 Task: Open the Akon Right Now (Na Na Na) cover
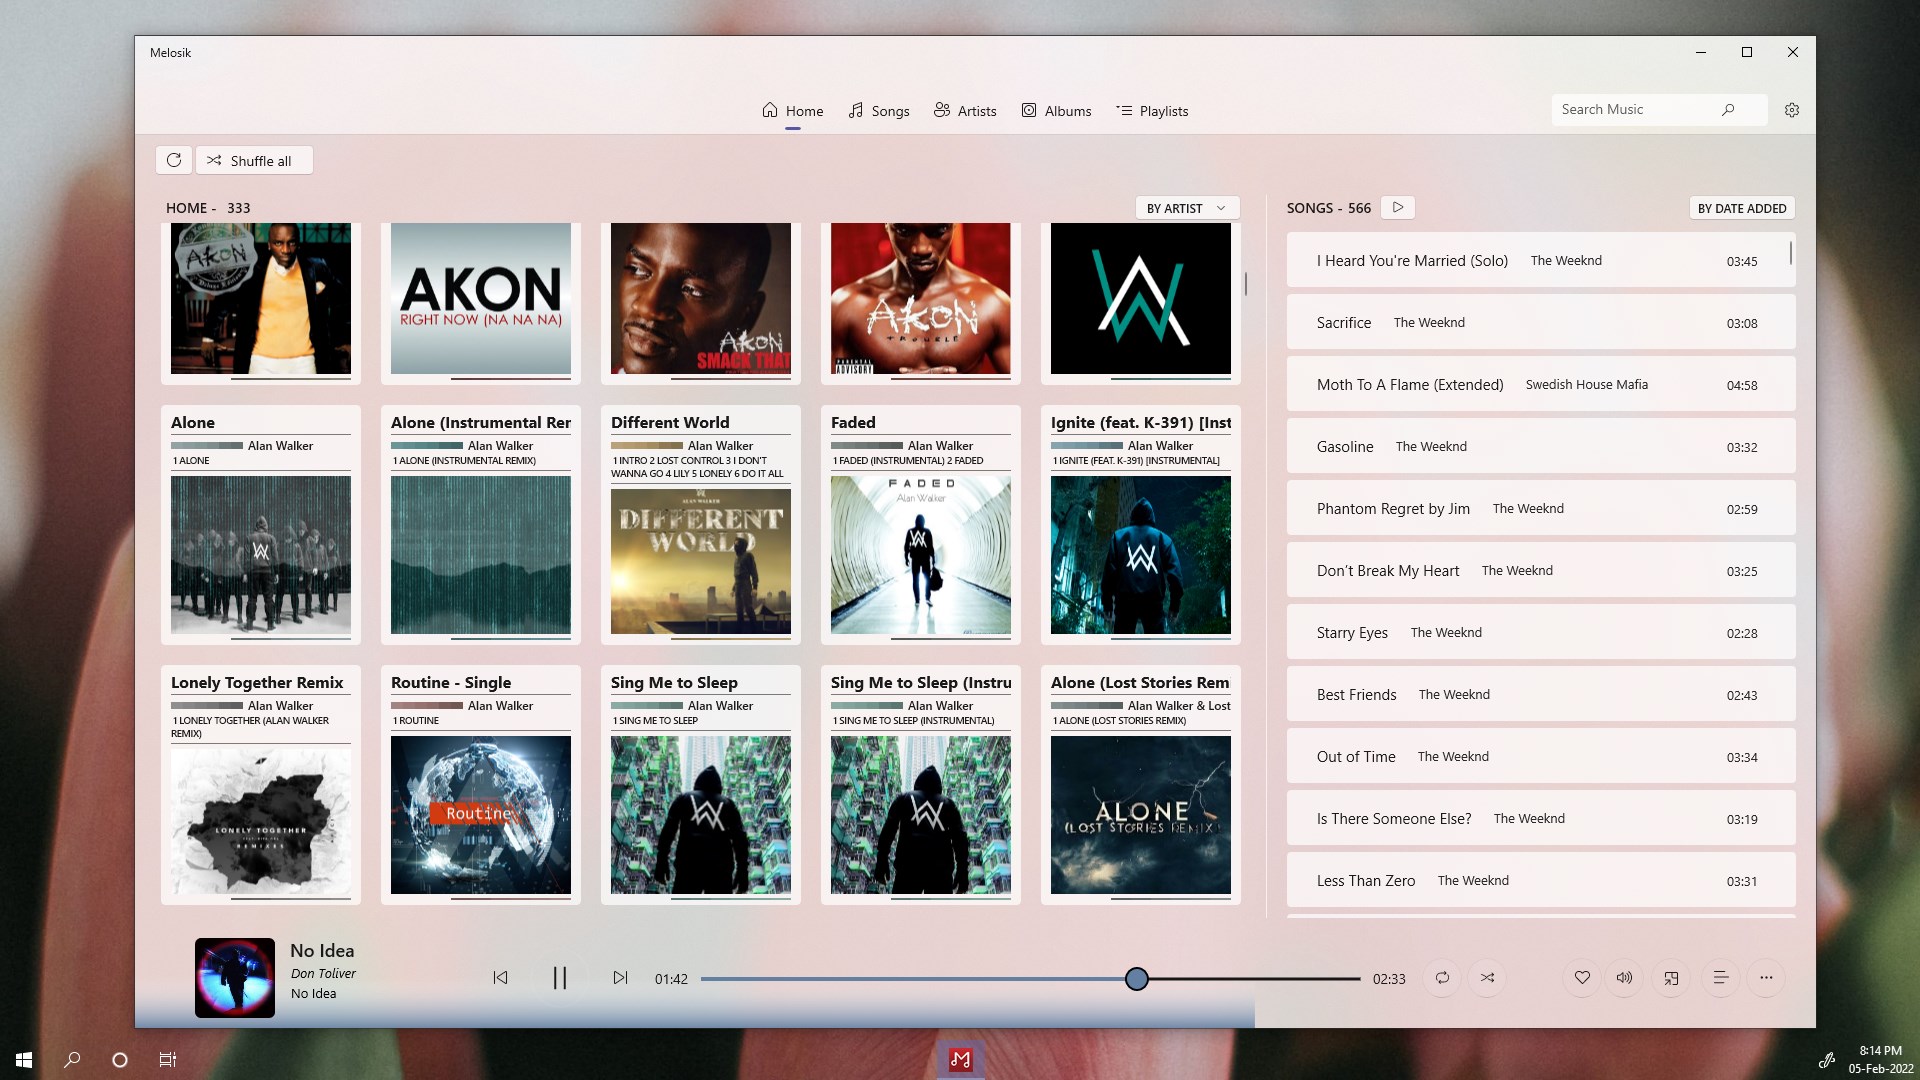(x=481, y=298)
